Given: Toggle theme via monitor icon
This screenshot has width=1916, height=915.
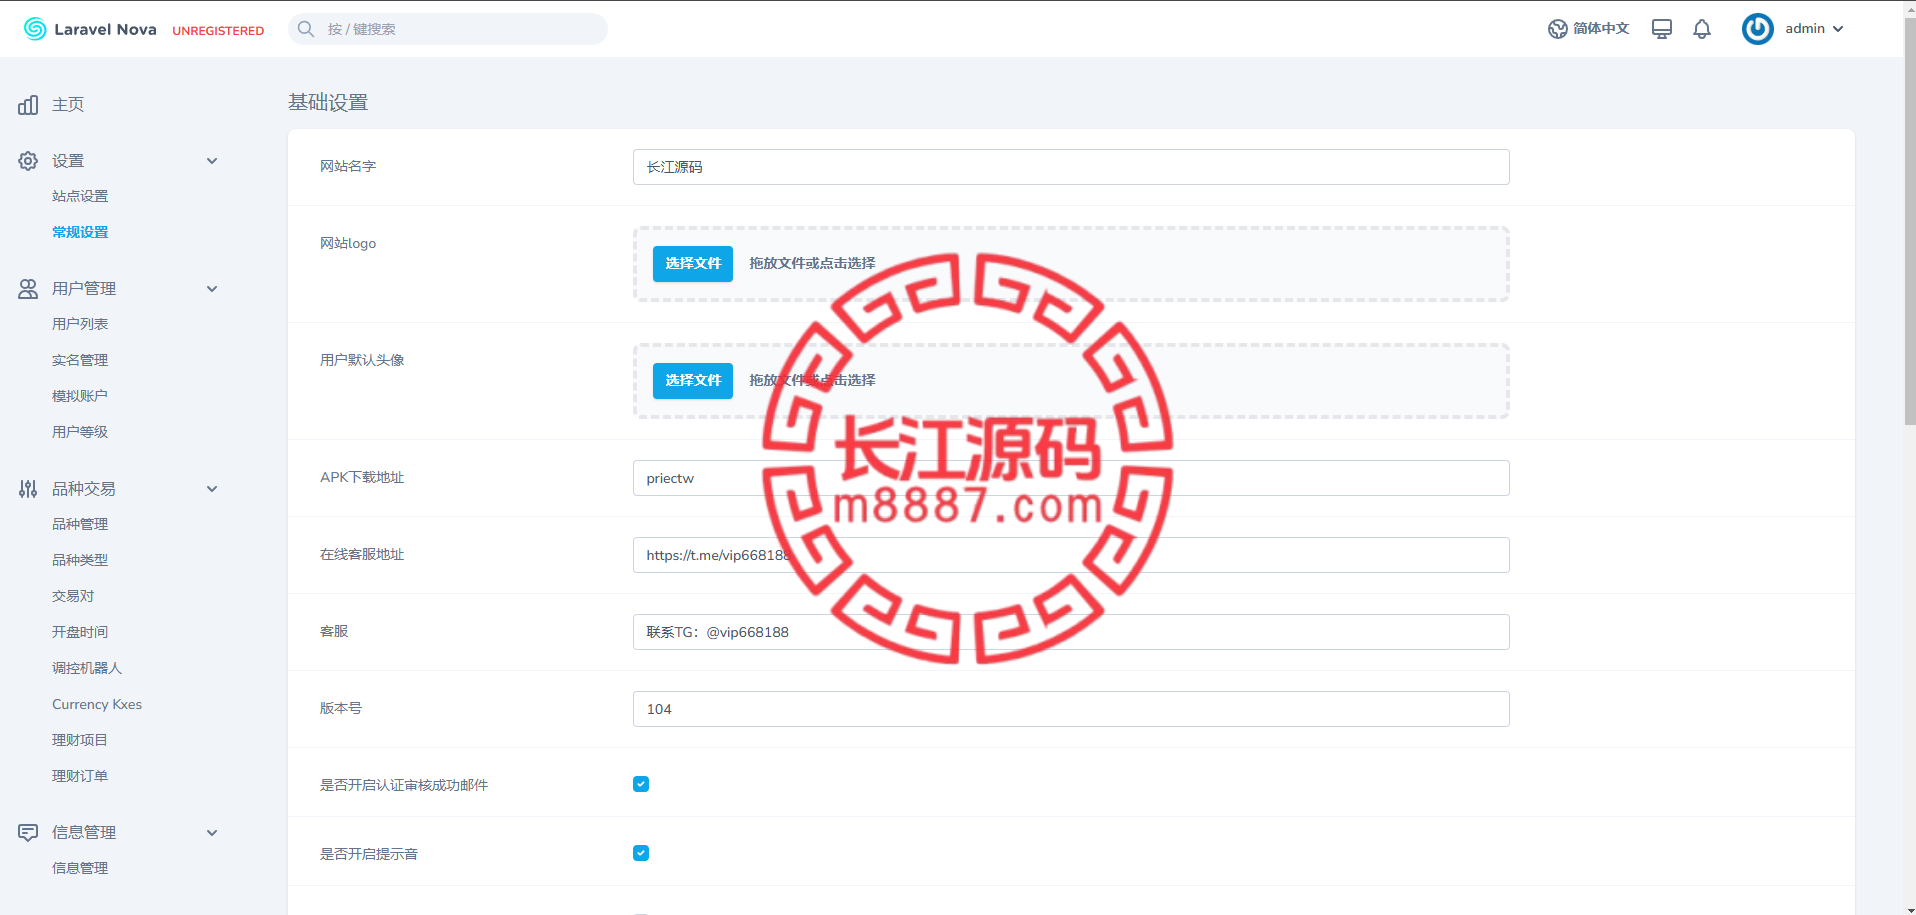Looking at the screenshot, I should tap(1661, 29).
